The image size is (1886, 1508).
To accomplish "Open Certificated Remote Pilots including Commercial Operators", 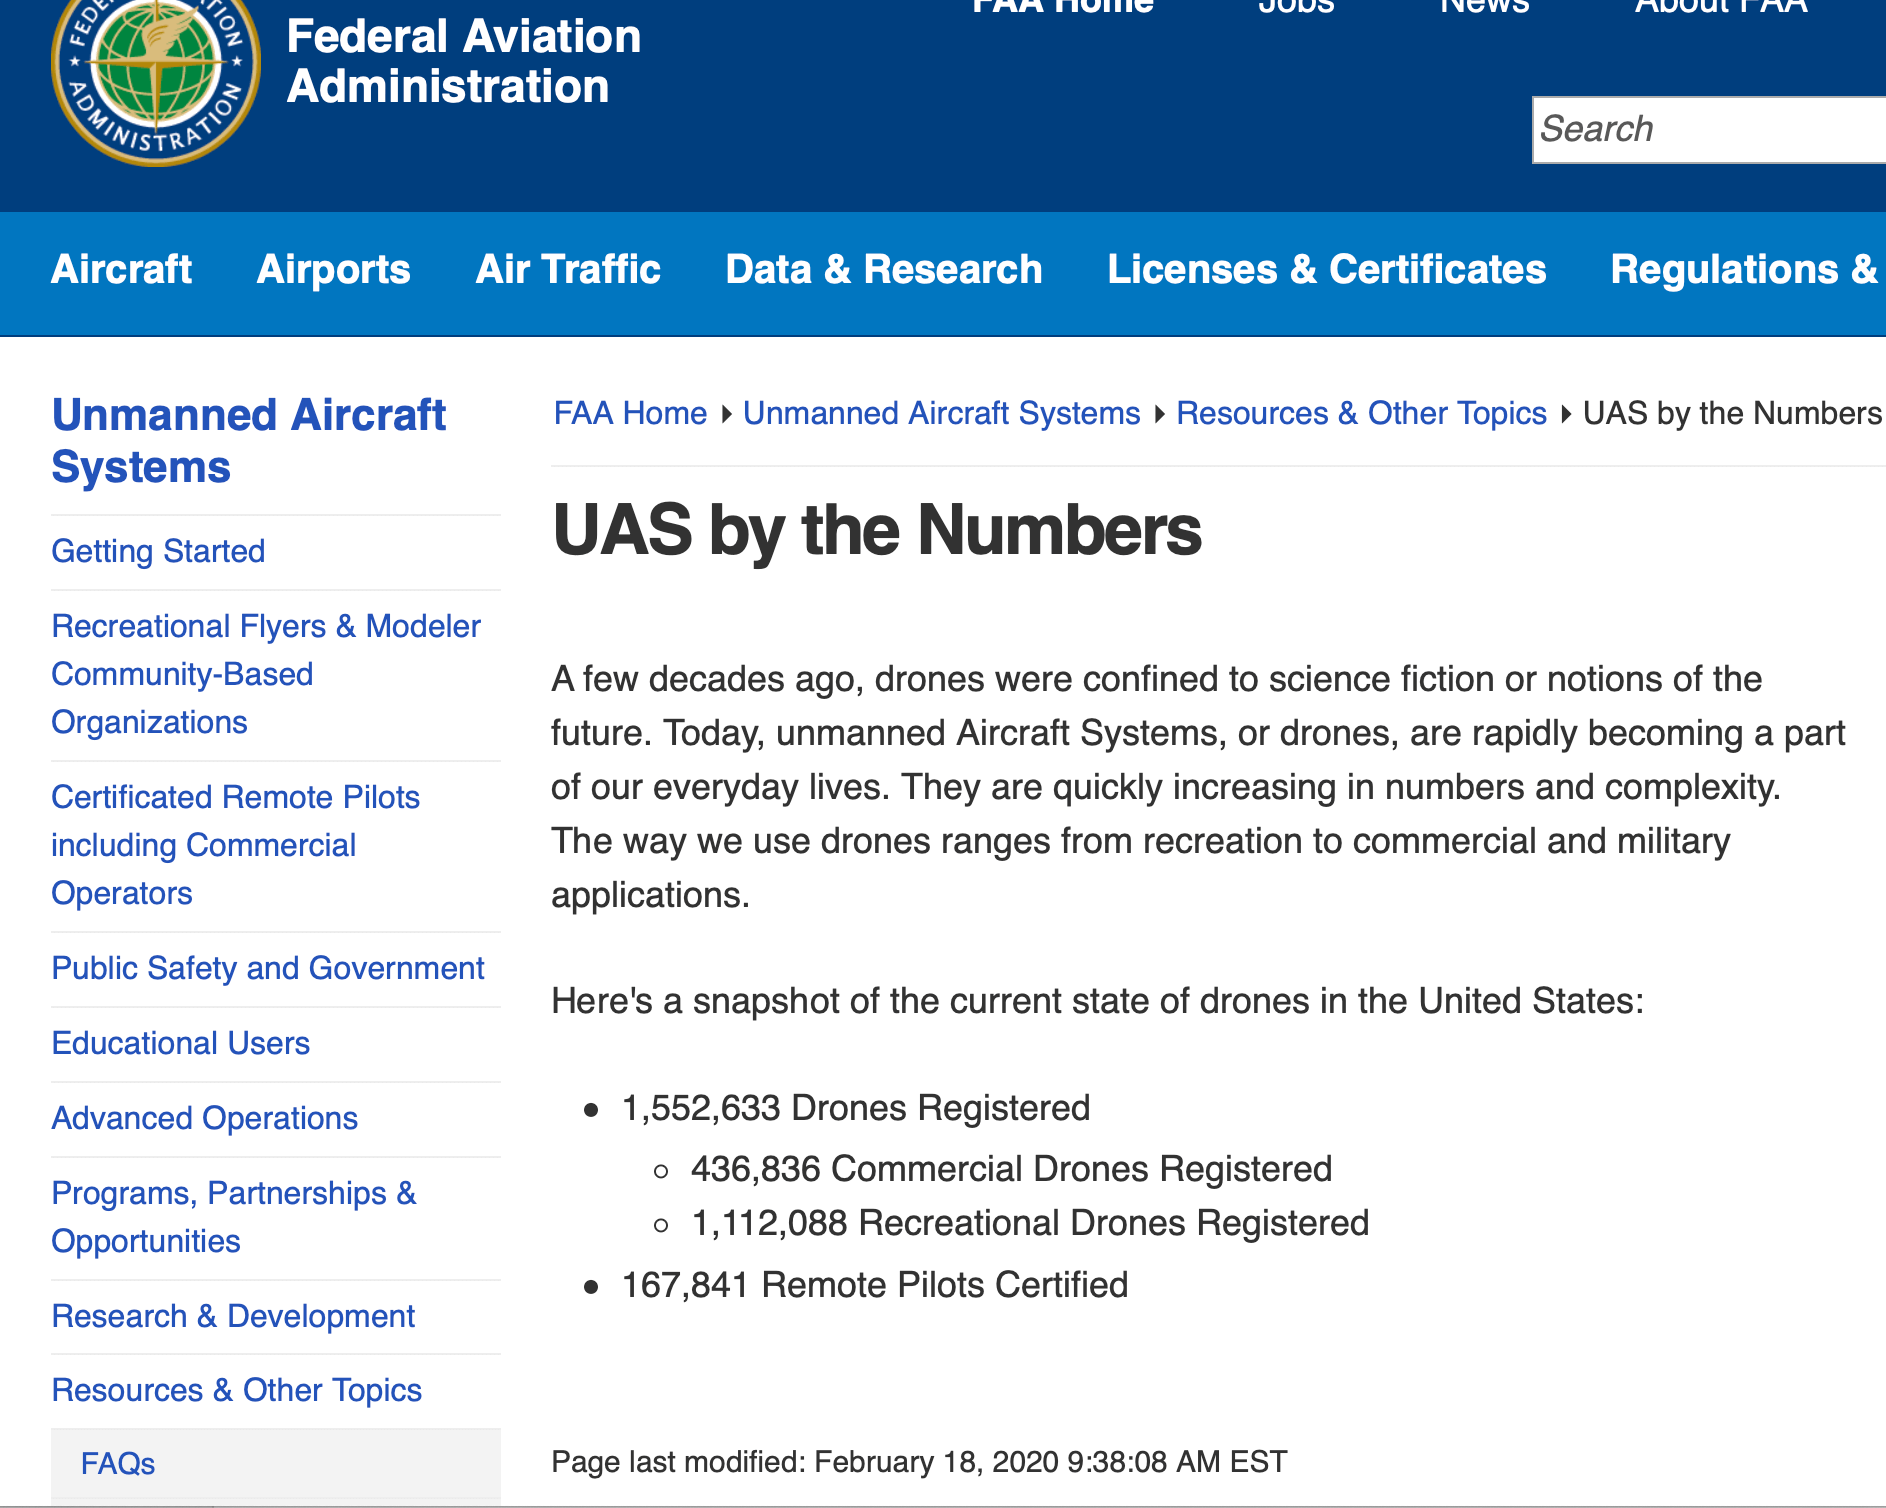I will pyautogui.click(x=235, y=845).
